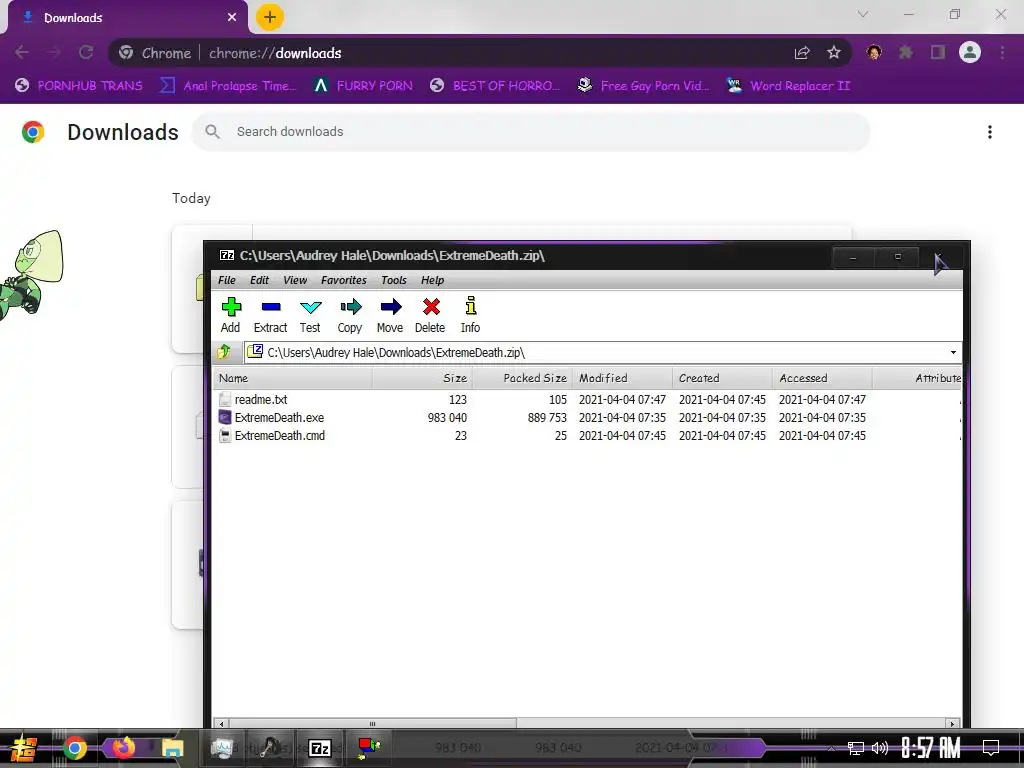
Task: Click the horizontal scrollbar in 7-Zip list
Action: [x=372, y=724]
